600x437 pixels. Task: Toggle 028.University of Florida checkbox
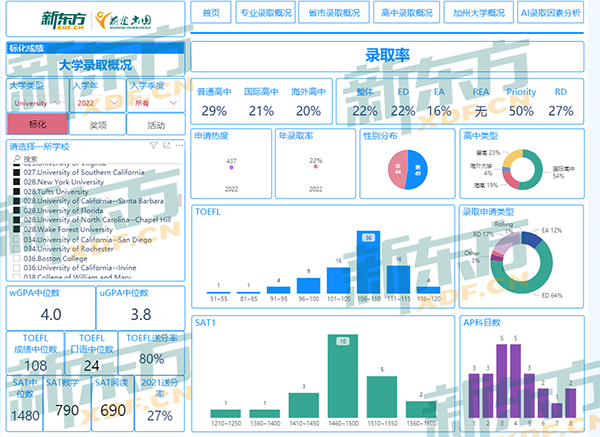[x=16, y=210]
